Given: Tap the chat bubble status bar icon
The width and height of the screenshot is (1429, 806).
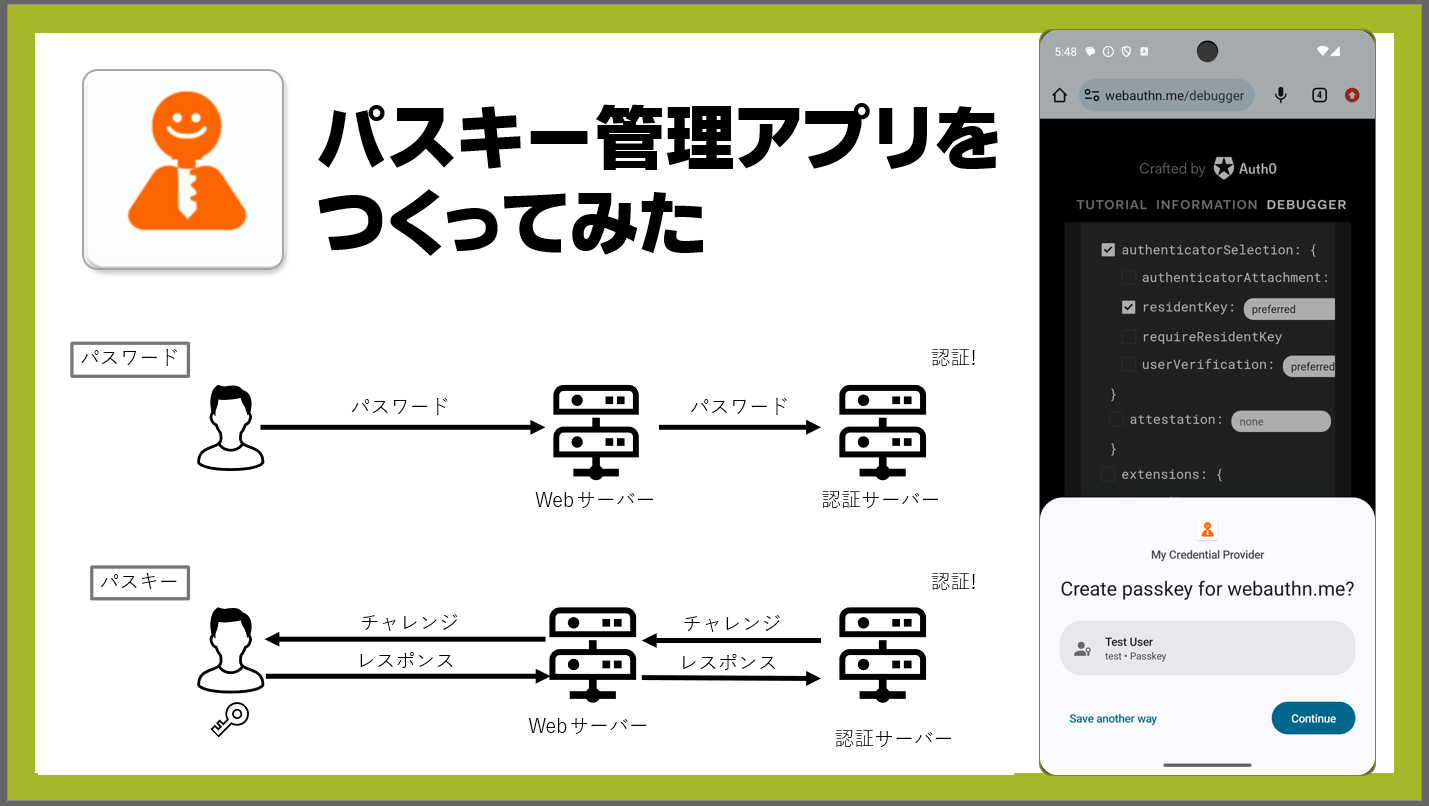Looking at the screenshot, I should (1090, 51).
